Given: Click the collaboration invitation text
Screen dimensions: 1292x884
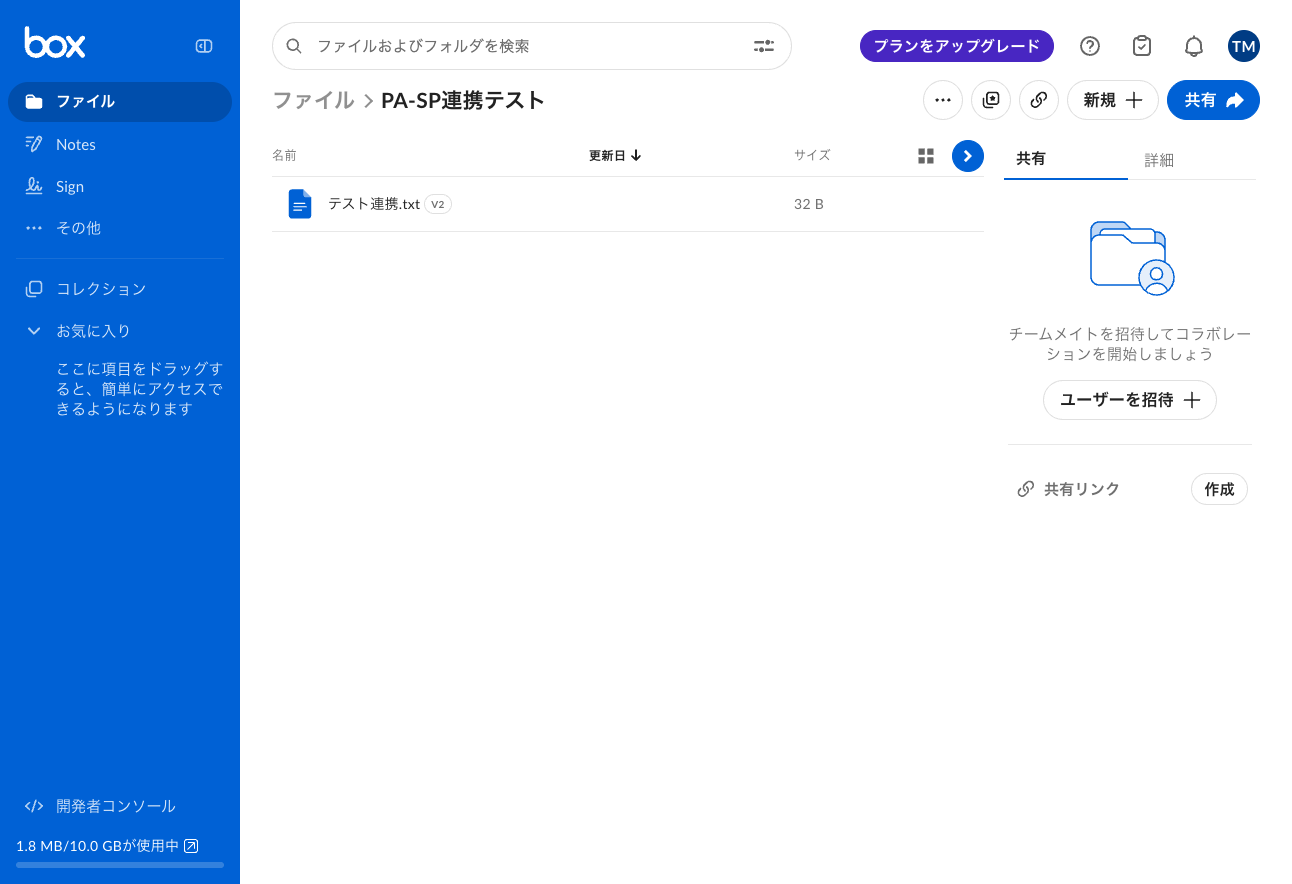Looking at the screenshot, I should [1130, 344].
